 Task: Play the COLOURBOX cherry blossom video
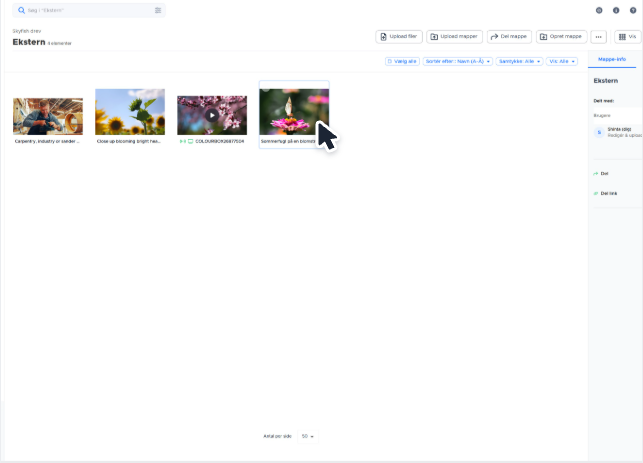click(212, 115)
